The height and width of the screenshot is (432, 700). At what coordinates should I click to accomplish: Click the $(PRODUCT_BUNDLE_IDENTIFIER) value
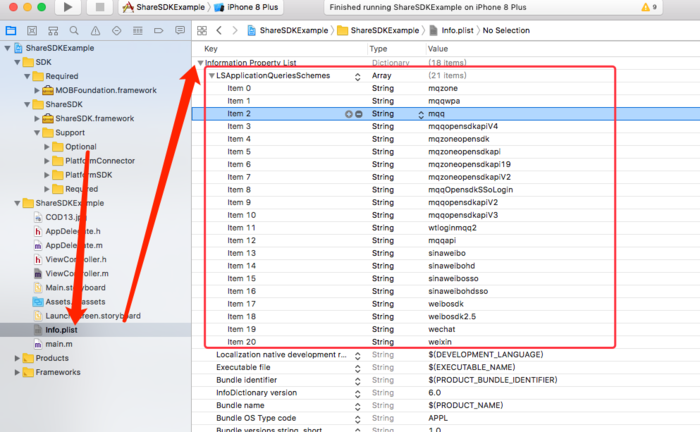tap(493, 380)
